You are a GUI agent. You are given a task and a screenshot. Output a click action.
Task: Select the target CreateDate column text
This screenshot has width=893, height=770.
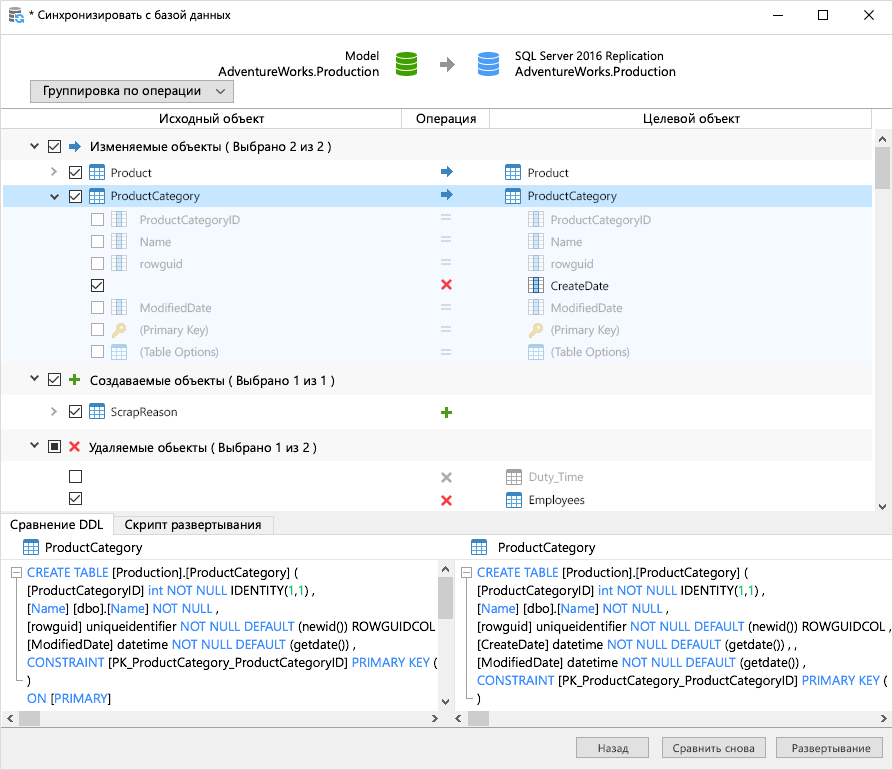[x=579, y=286]
